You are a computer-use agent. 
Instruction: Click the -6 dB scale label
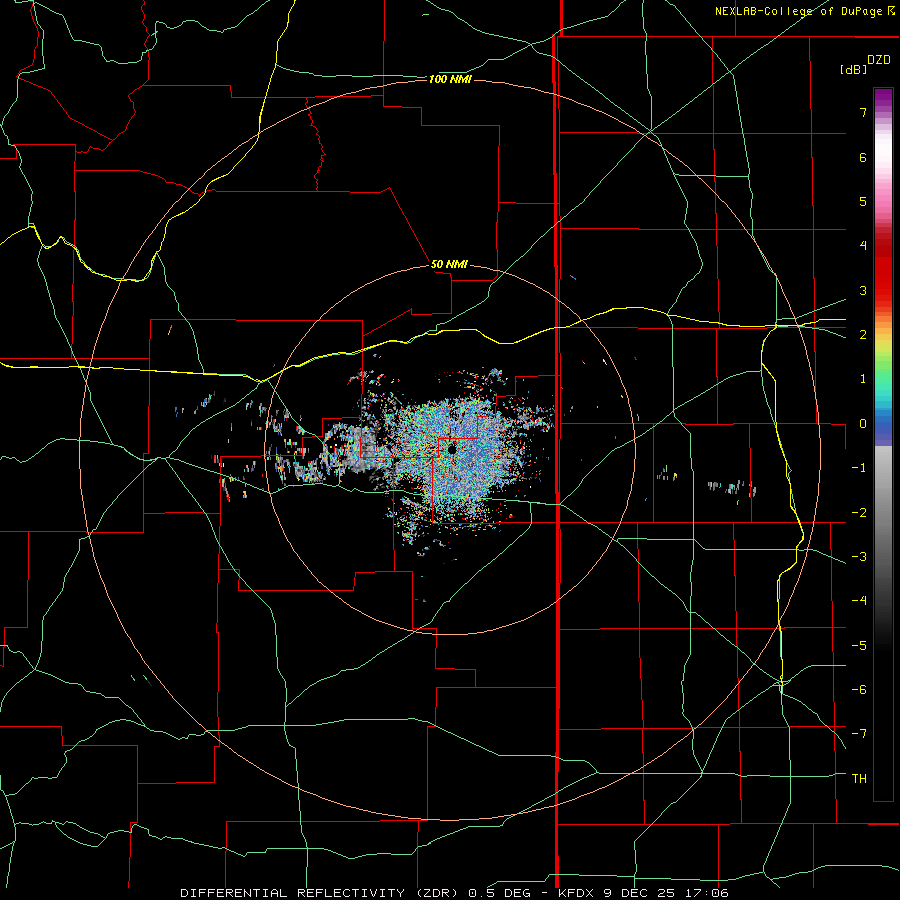point(859,689)
